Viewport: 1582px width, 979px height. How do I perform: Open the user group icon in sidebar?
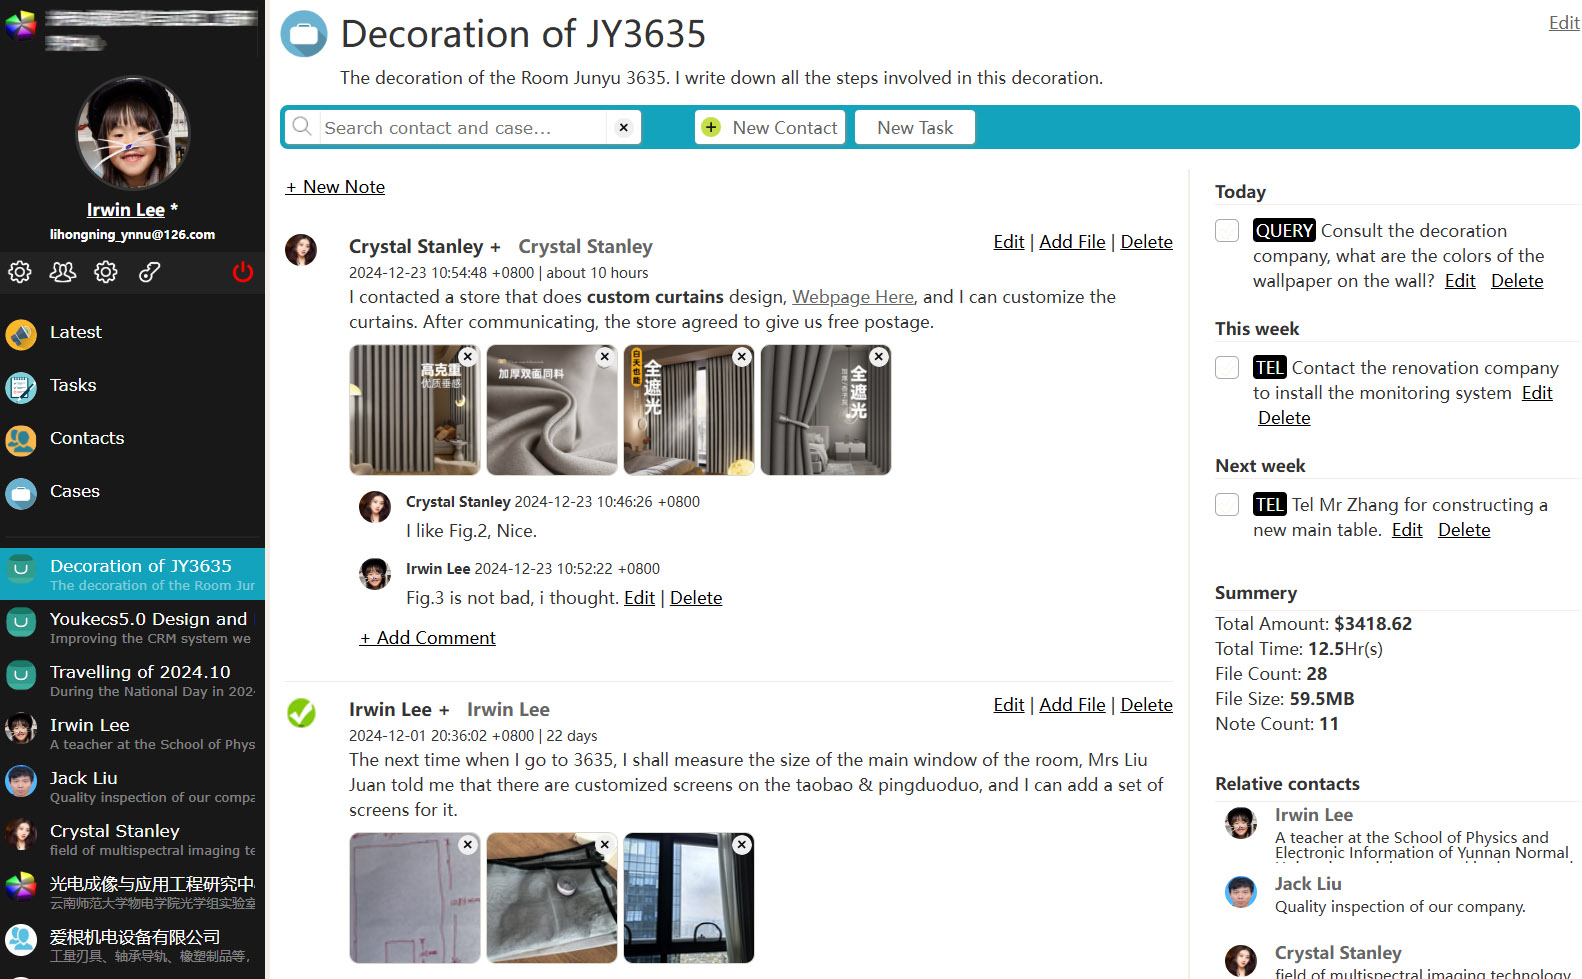point(63,272)
